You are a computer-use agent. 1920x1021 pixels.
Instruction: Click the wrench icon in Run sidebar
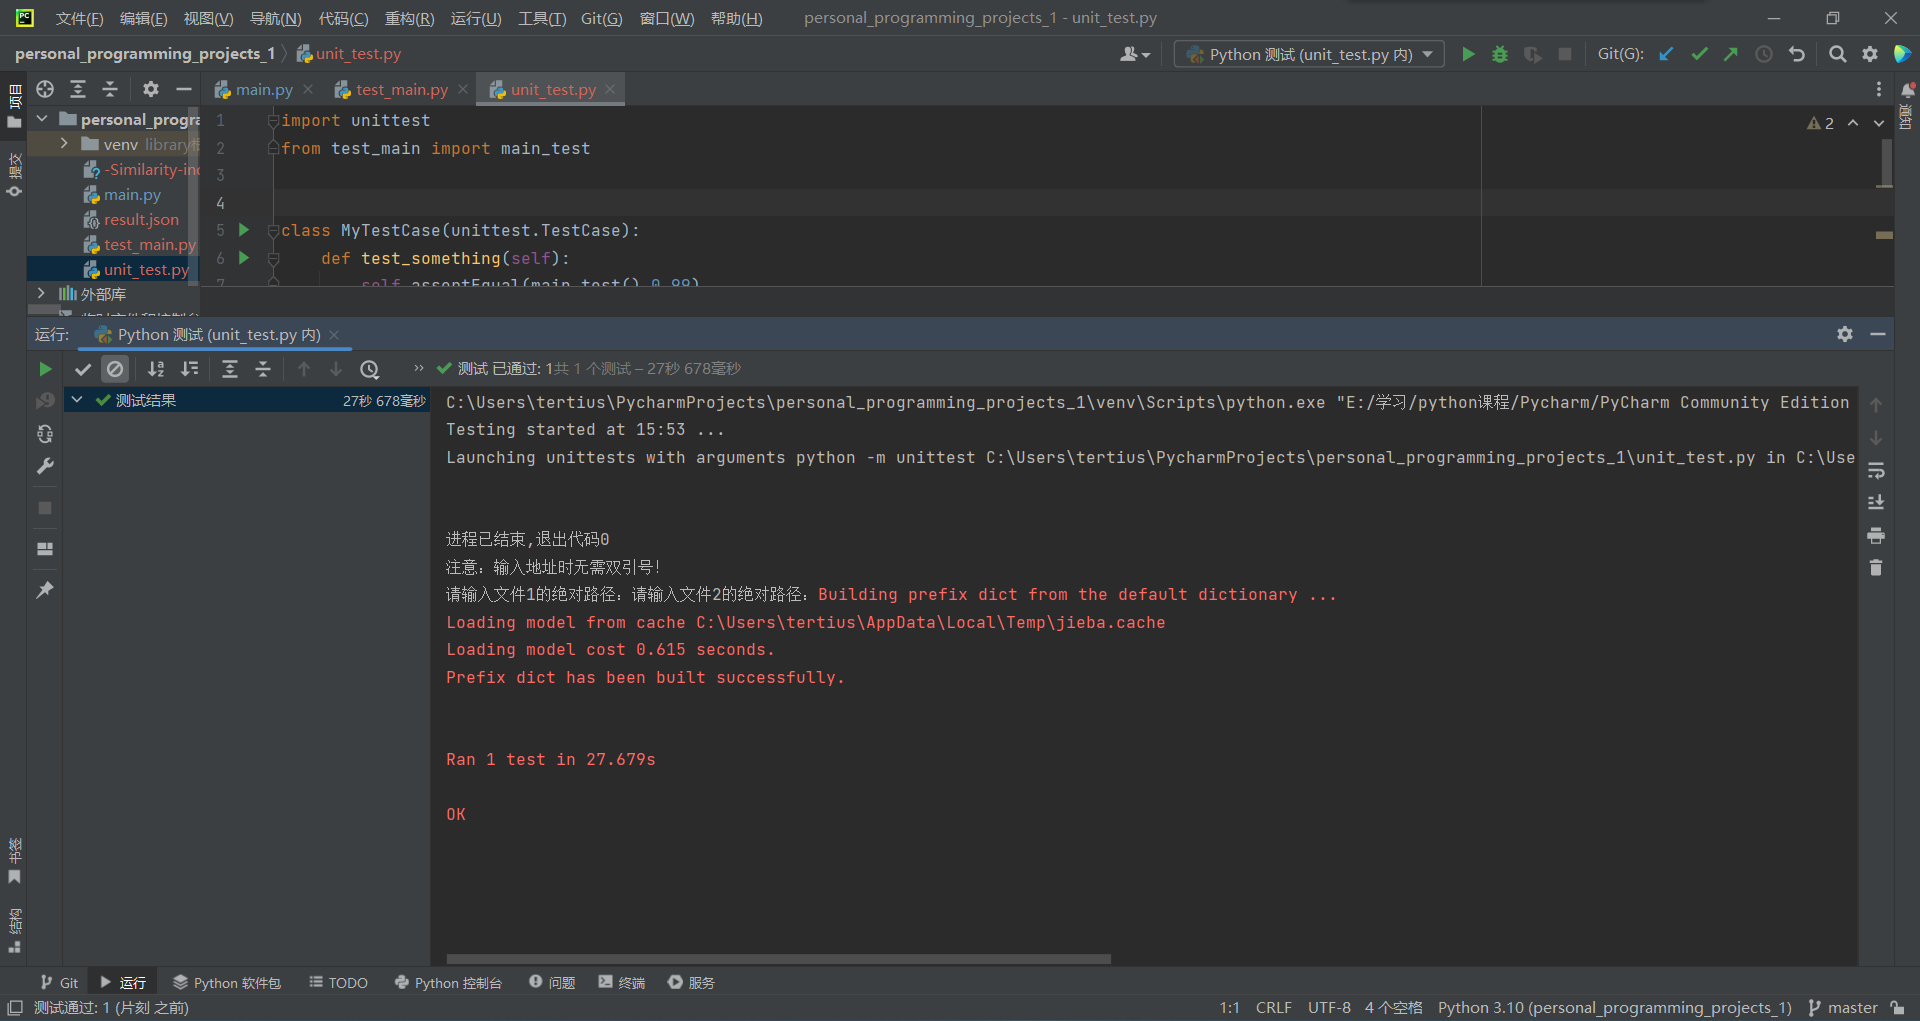point(45,467)
